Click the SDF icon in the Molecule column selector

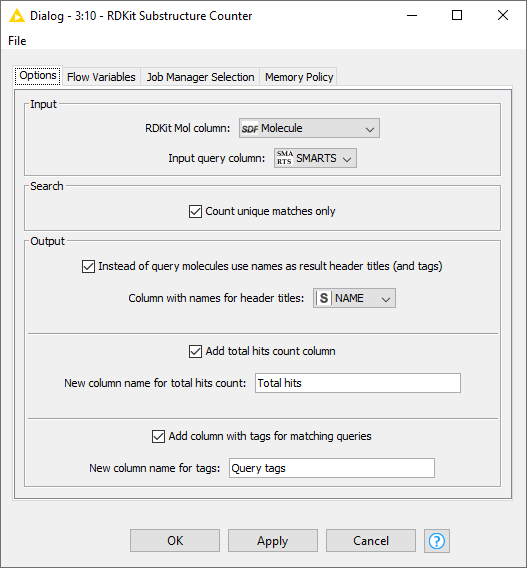coord(250,128)
